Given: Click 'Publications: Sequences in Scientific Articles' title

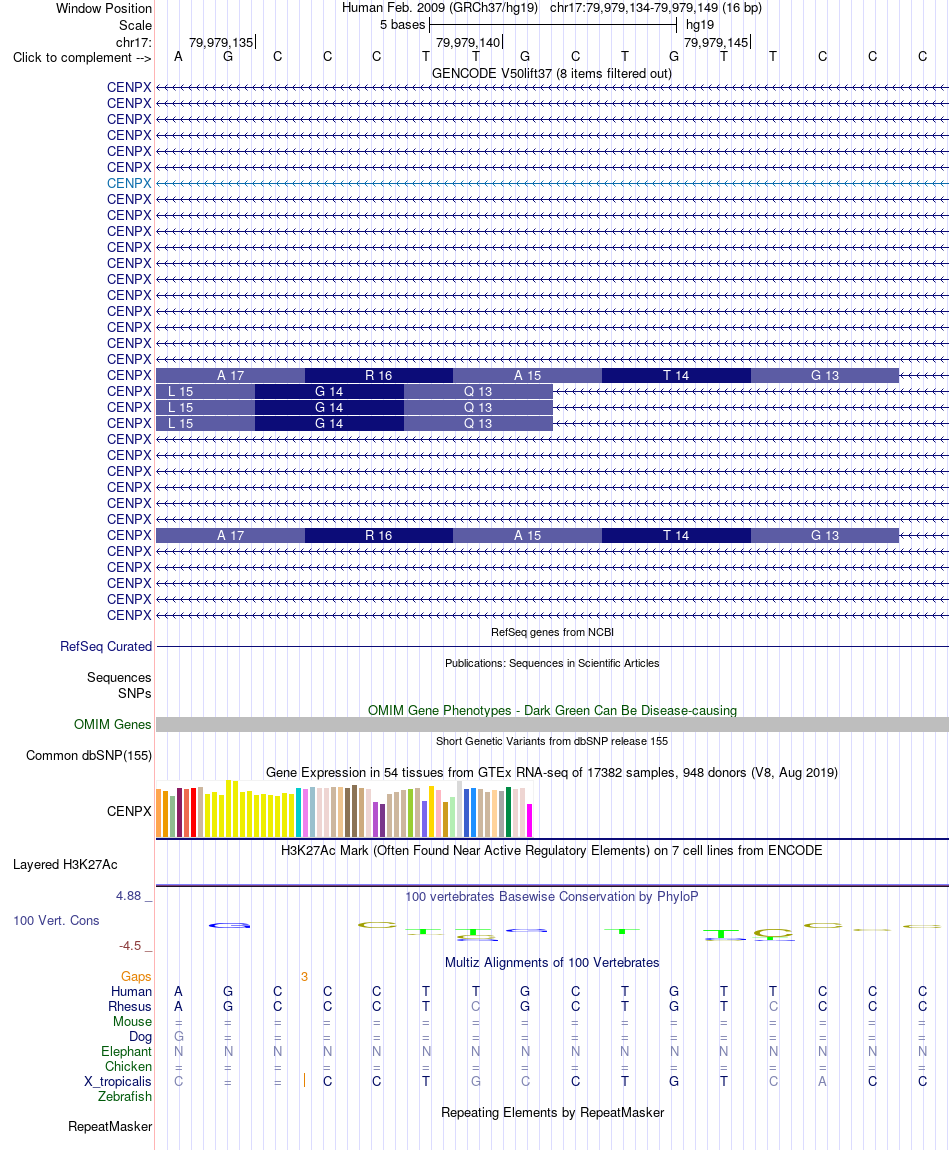Looking at the screenshot, I should pos(552,663).
